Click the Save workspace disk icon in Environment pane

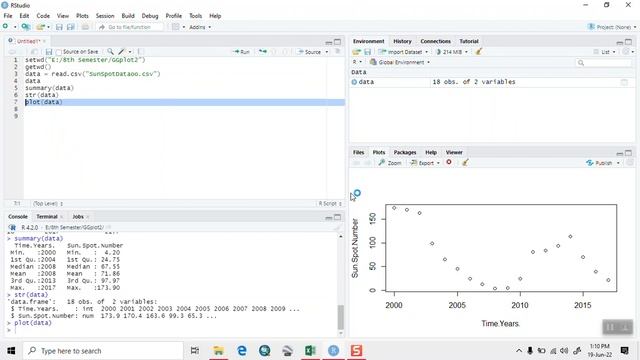367,52
